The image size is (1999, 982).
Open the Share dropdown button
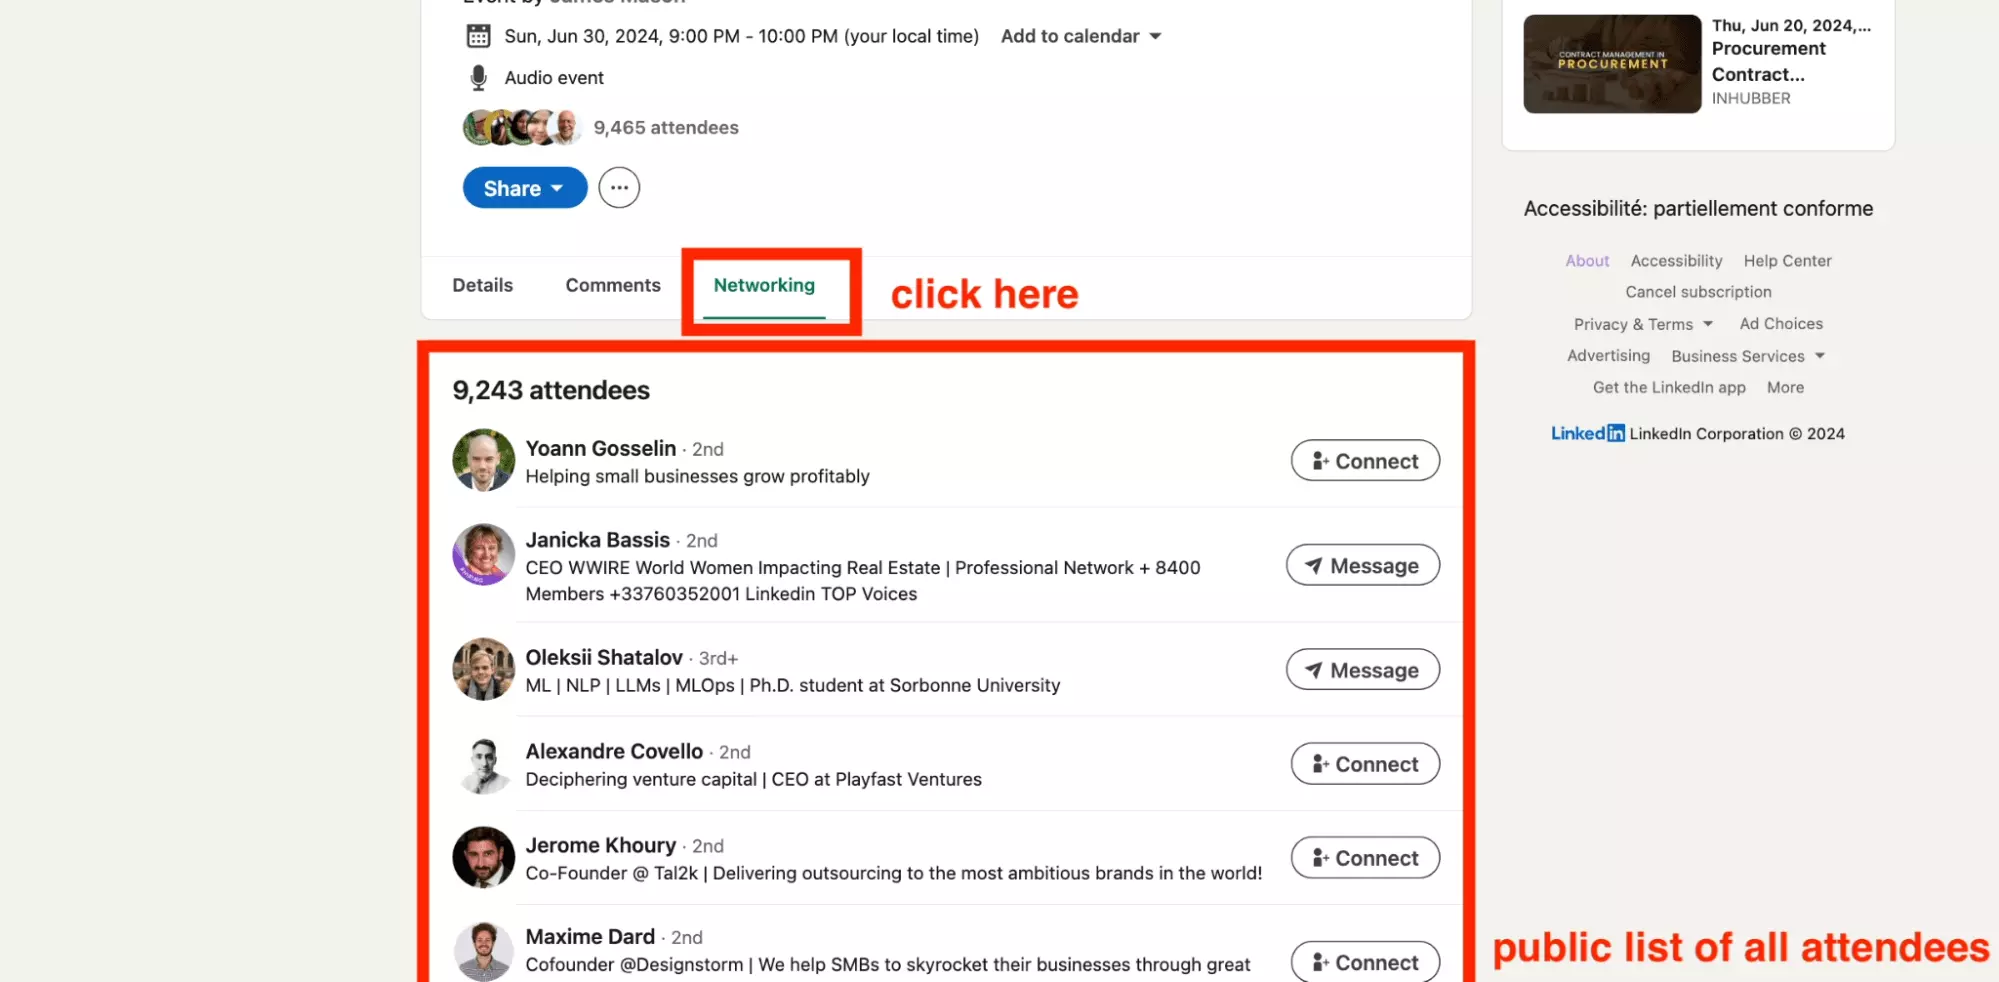(x=524, y=188)
